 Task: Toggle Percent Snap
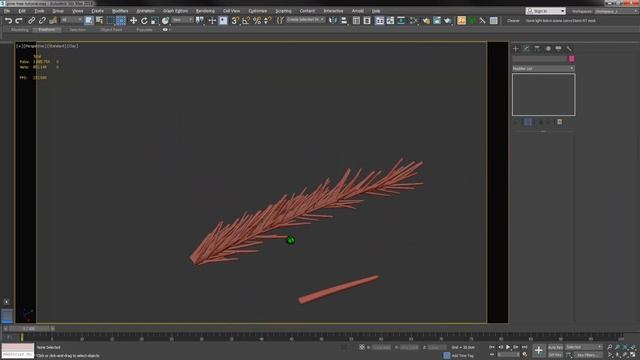coord(257,20)
